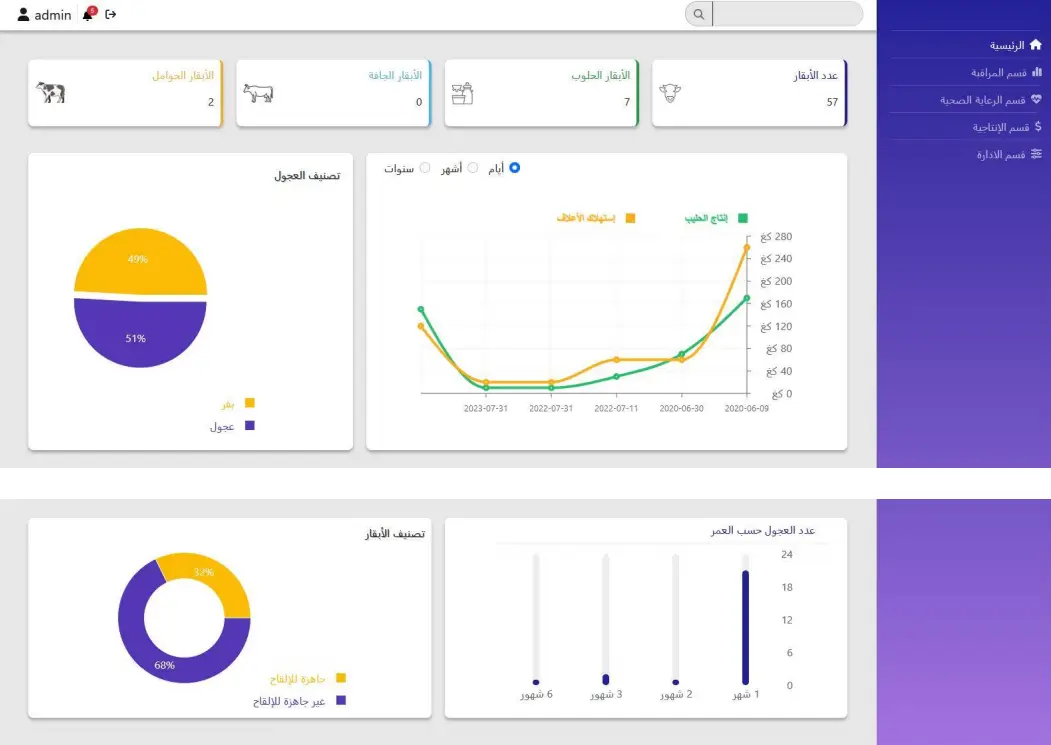Click the dollar icon for قسم الإنتاجية
This screenshot has height=745, width=1051.
coord(1037,127)
